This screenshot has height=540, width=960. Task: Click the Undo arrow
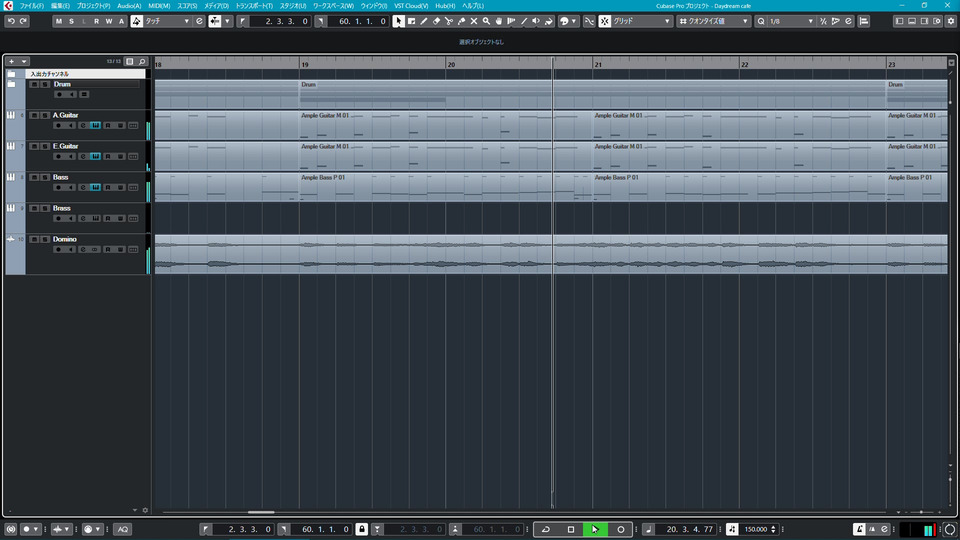tap(11, 21)
